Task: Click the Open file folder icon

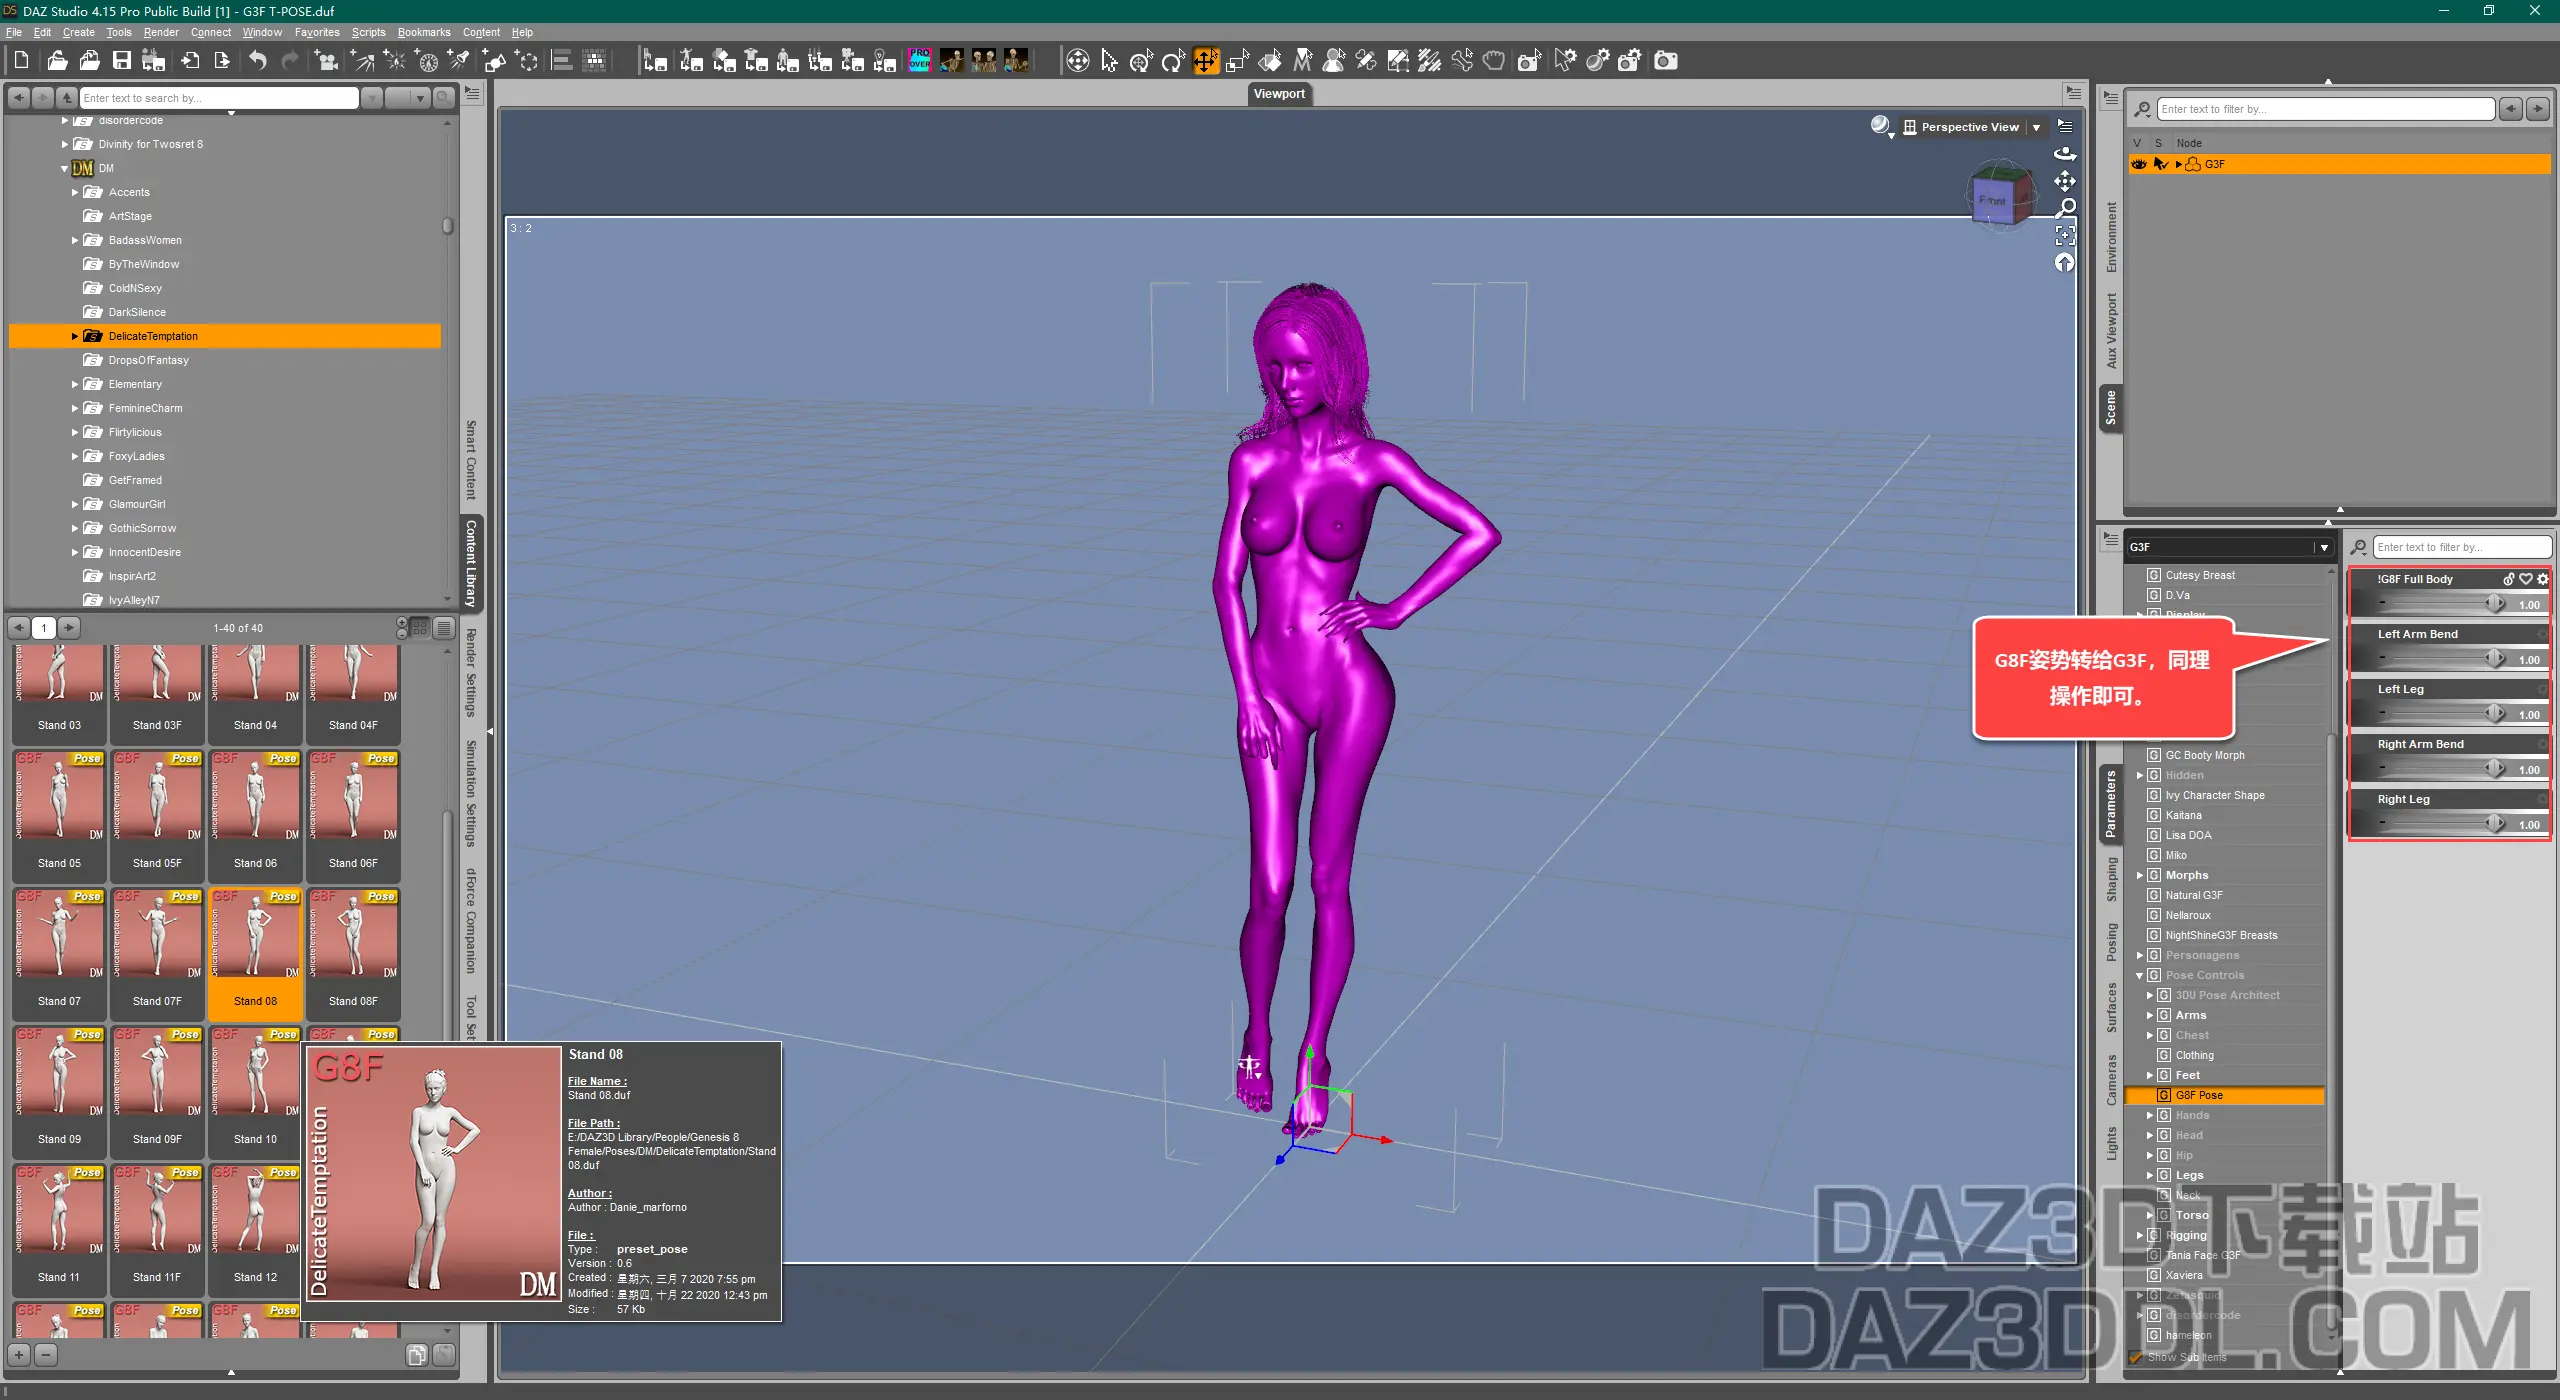Action: 57,61
